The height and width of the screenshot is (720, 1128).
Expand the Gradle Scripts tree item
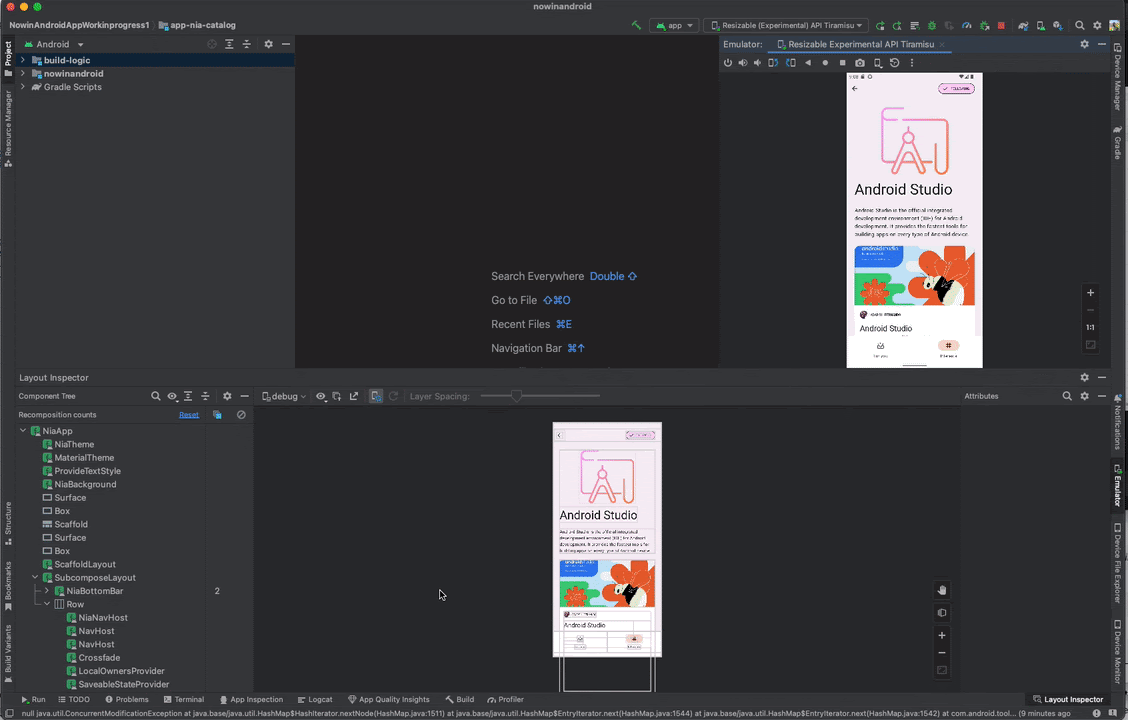coord(22,87)
